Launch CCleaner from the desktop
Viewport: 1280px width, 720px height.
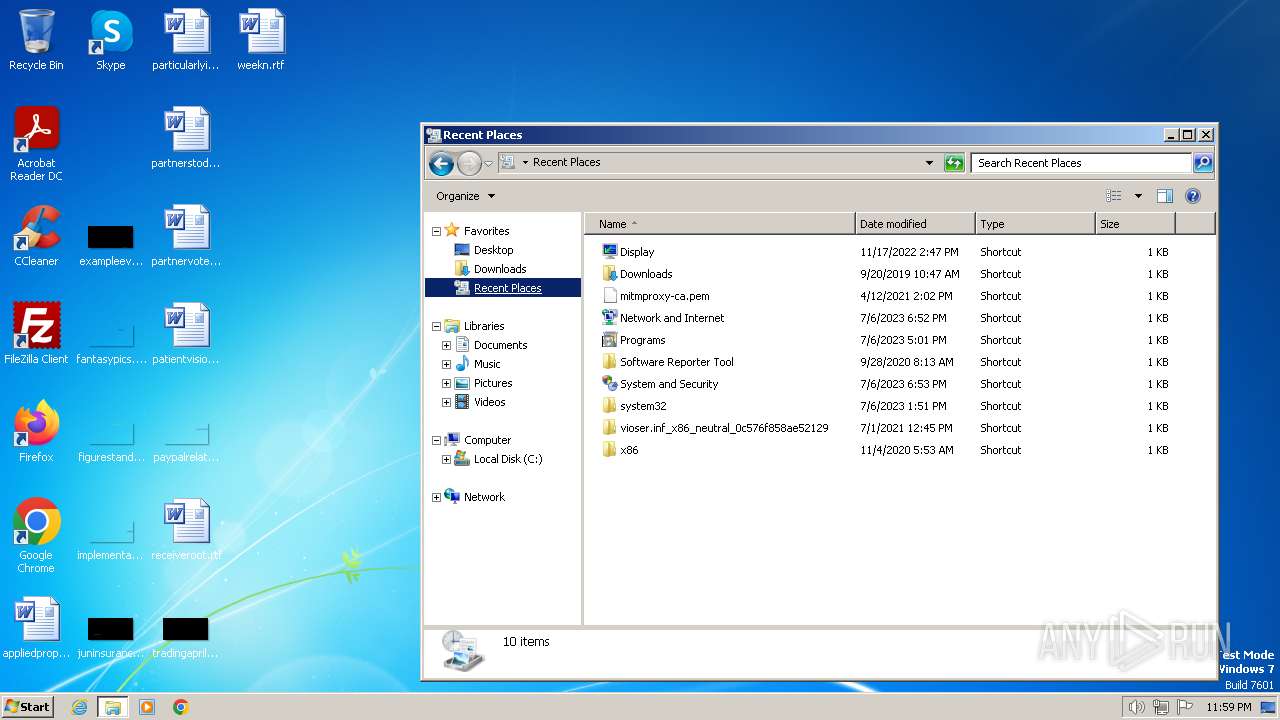[36, 236]
